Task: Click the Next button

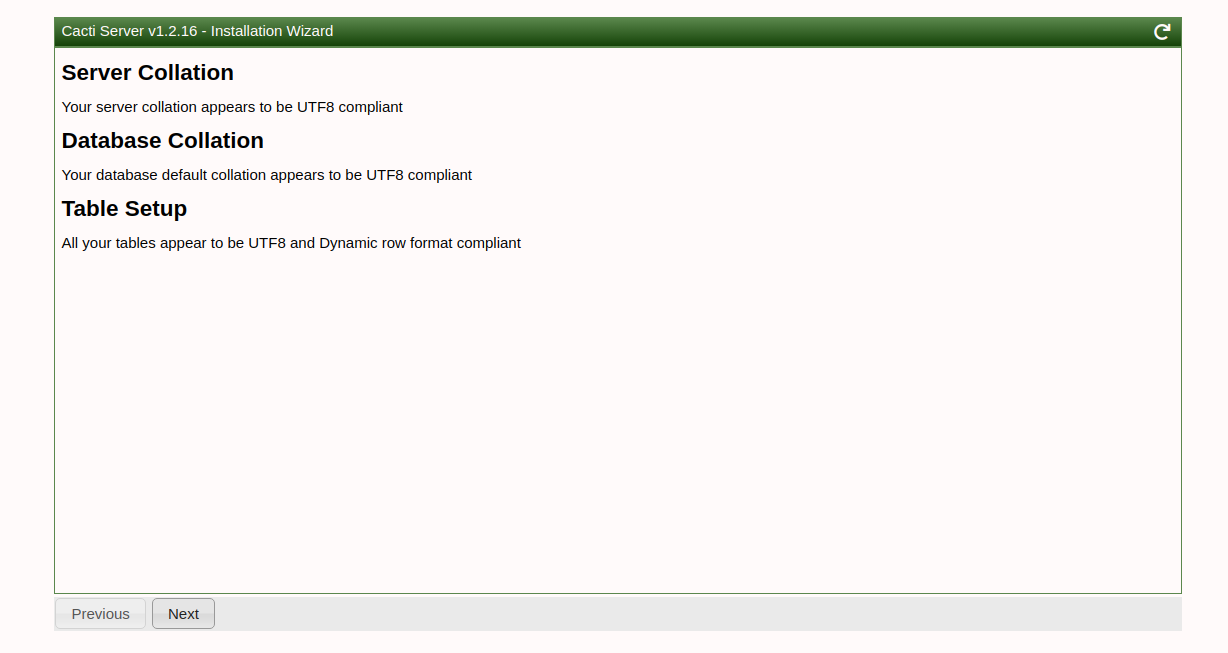Action: (183, 614)
